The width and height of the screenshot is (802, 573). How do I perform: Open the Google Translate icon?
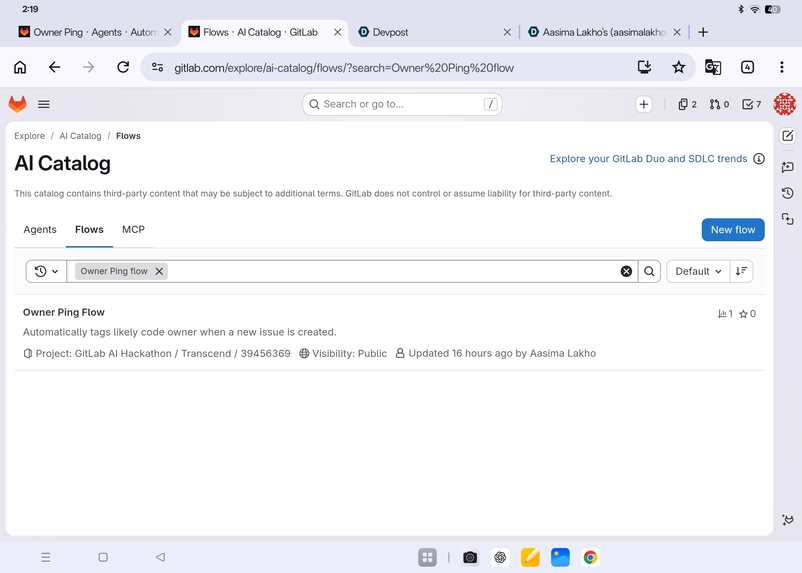[713, 67]
